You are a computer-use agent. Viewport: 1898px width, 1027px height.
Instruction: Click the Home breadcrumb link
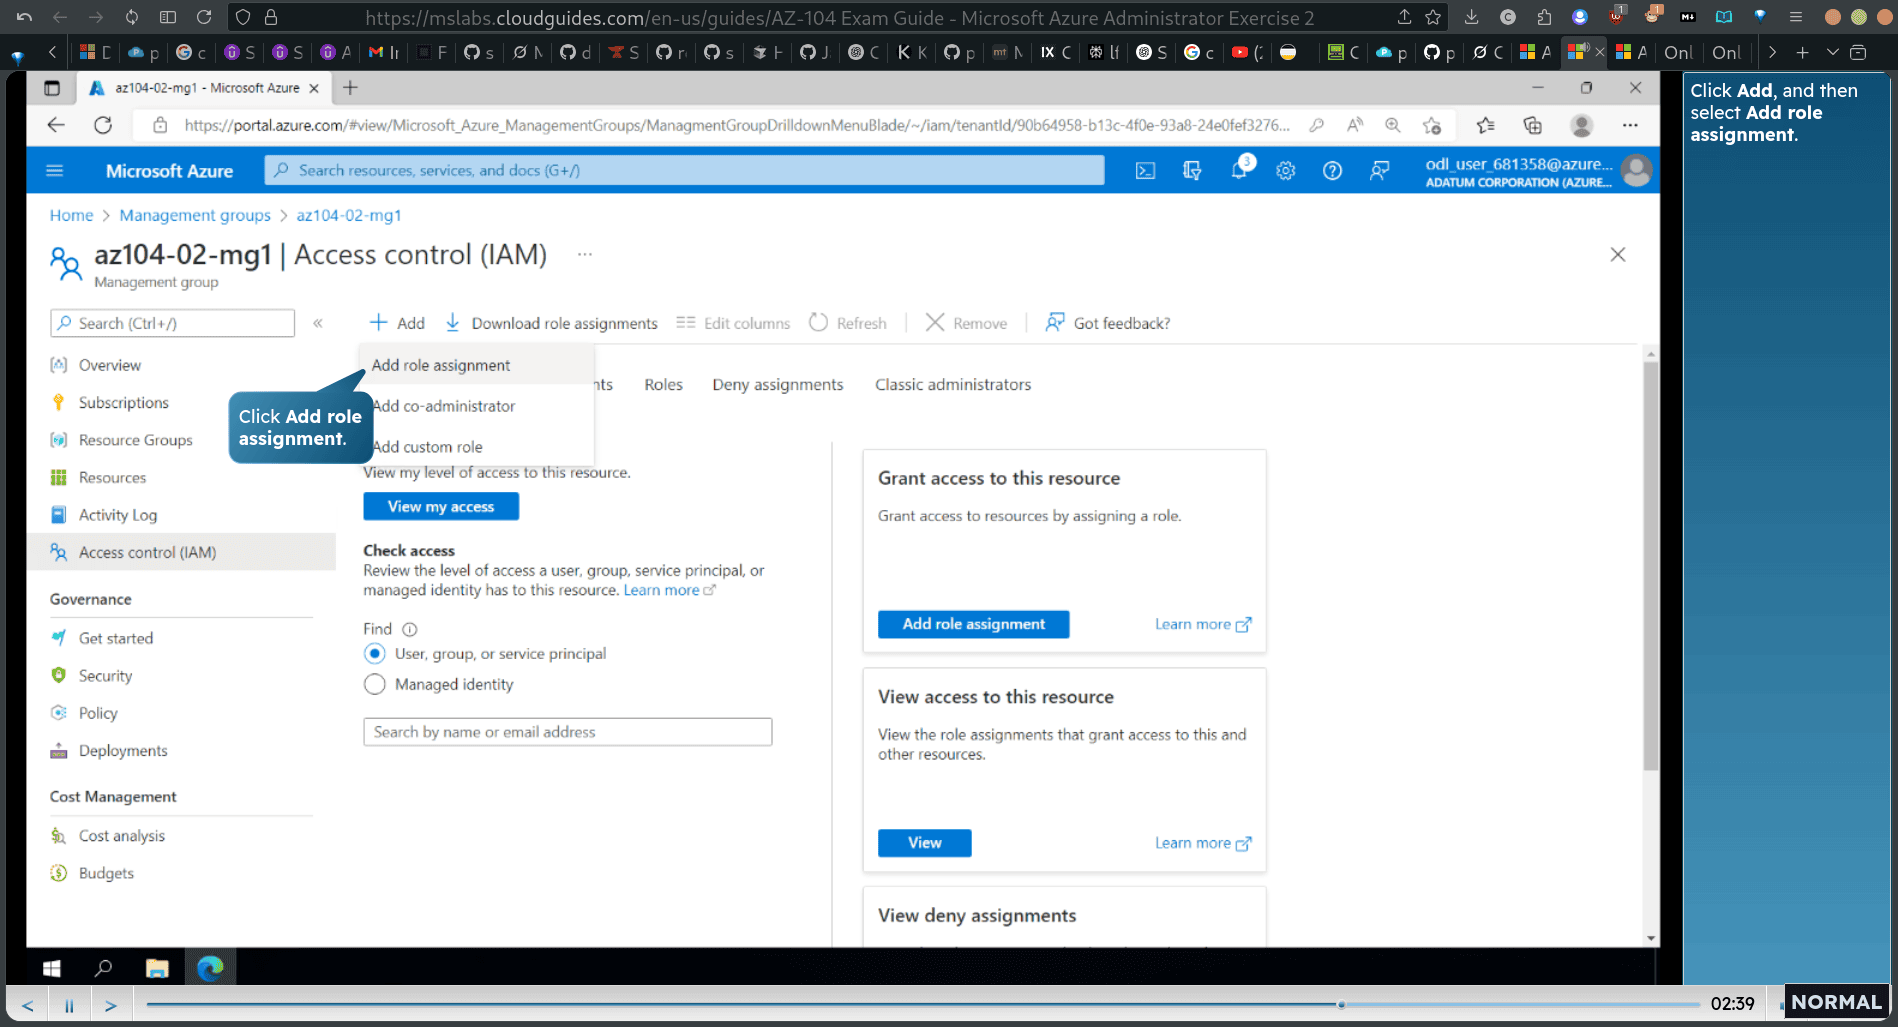point(71,215)
